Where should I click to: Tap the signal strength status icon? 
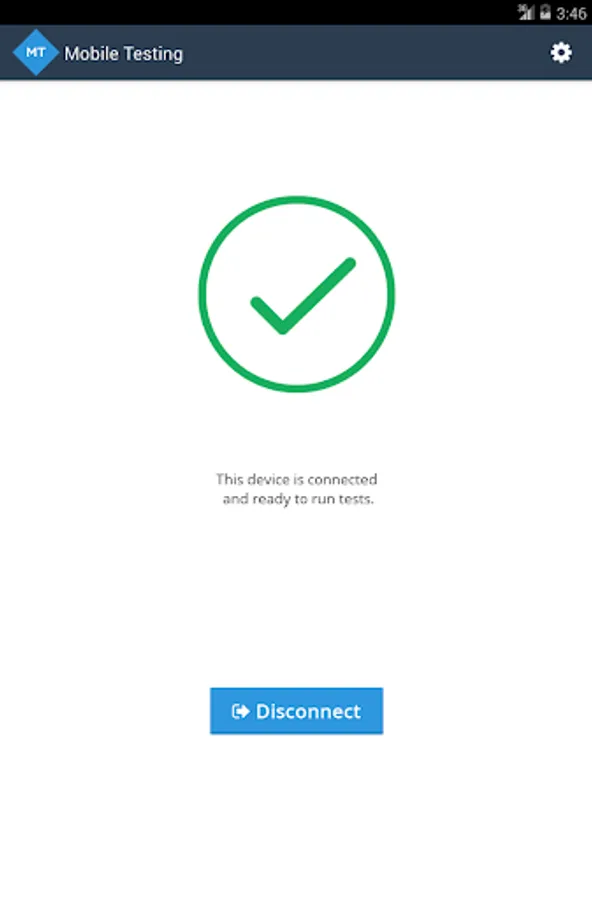coord(525,12)
